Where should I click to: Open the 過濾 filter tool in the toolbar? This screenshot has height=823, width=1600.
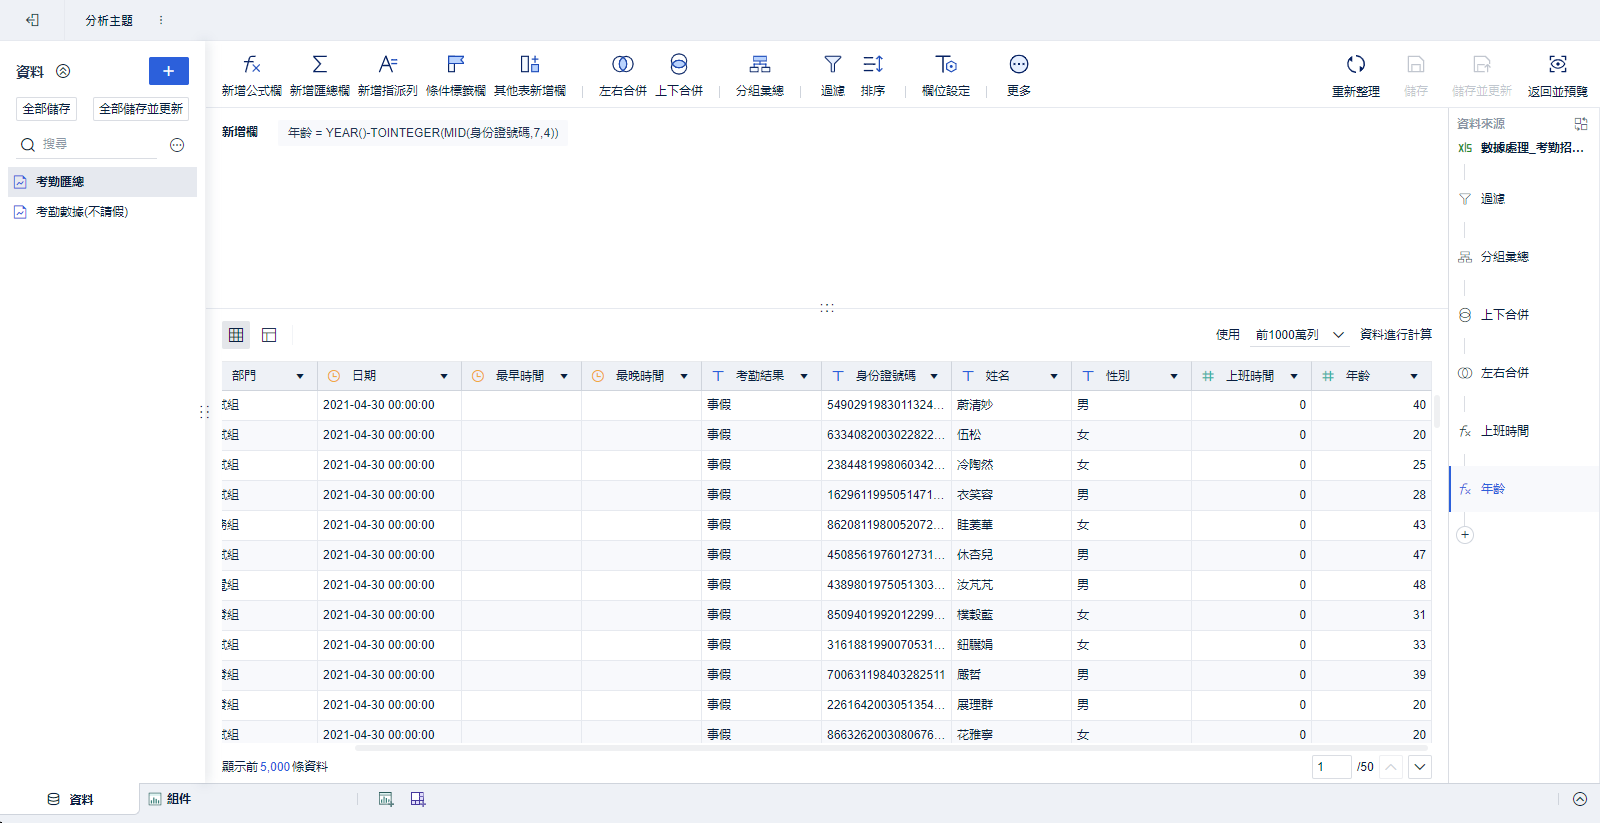pos(832,65)
